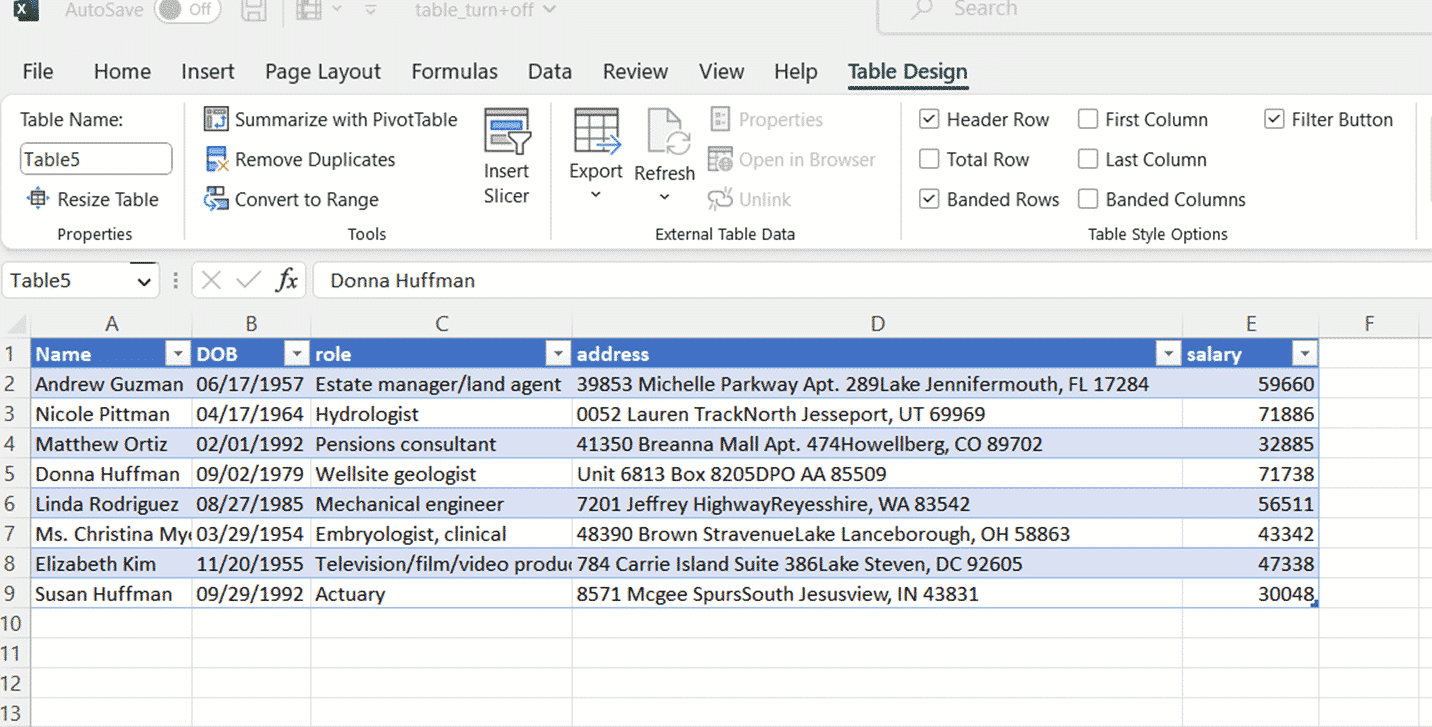
Task: Check the Last Column option
Action: [x=1088, y=160]
